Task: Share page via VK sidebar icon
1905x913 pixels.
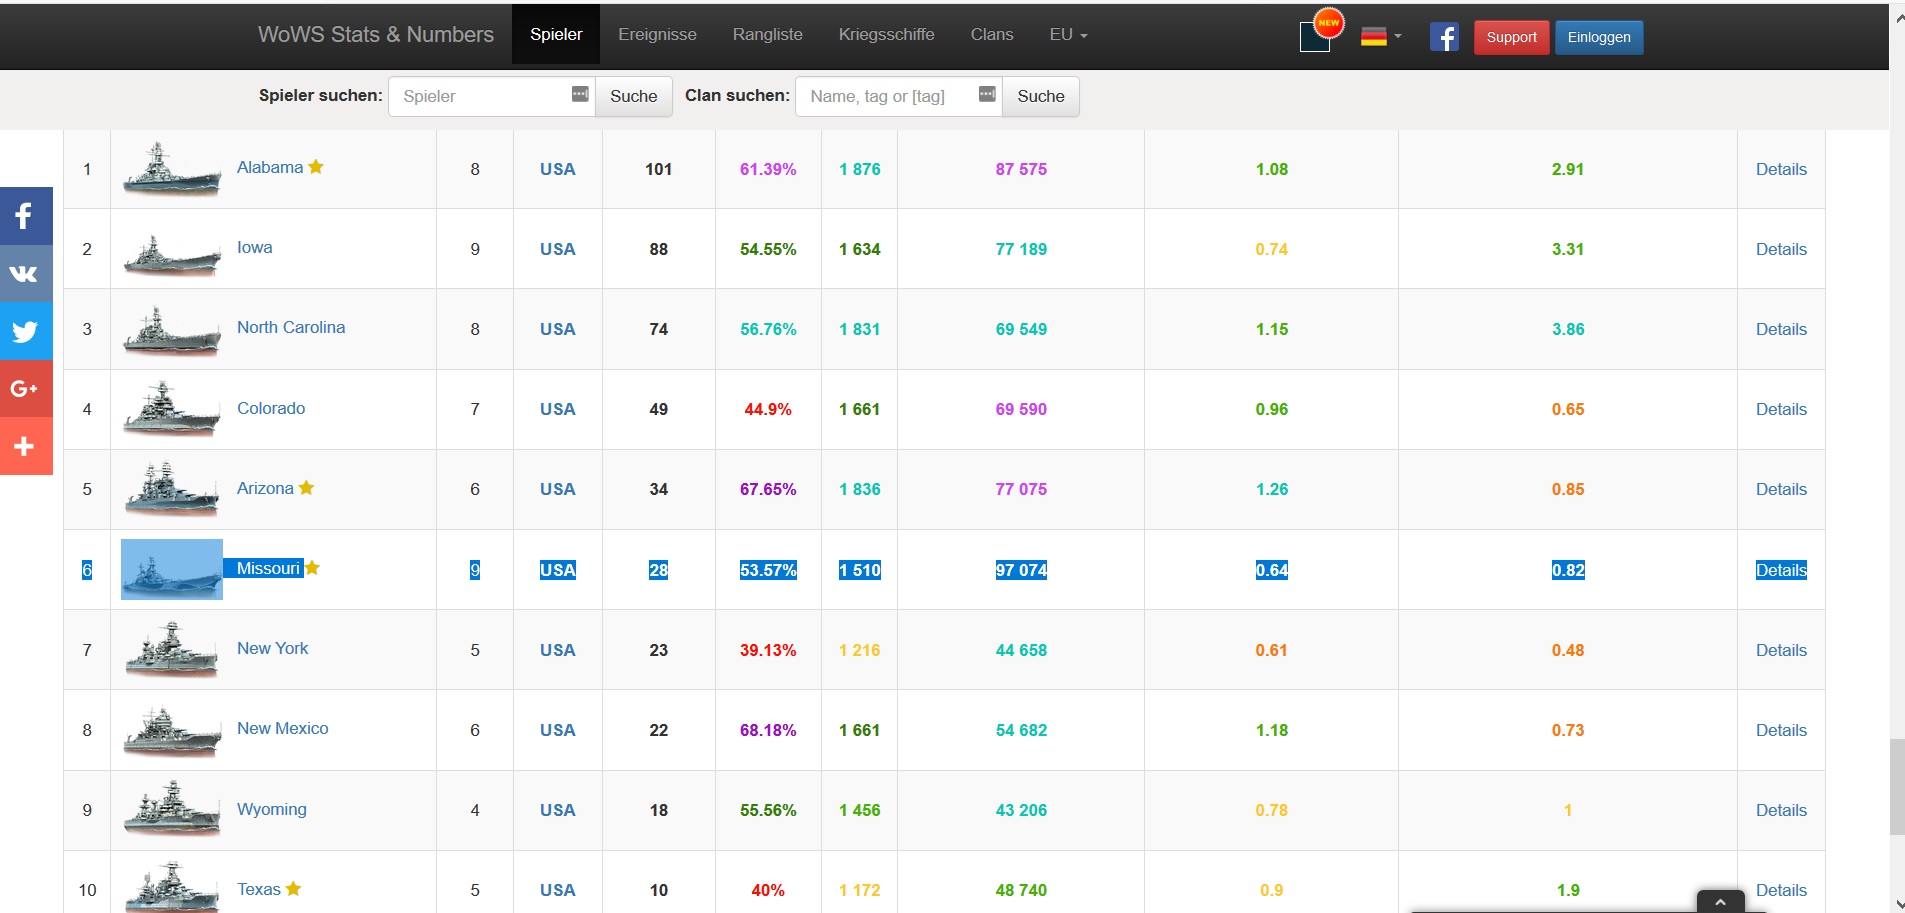Action: [26, 273]
